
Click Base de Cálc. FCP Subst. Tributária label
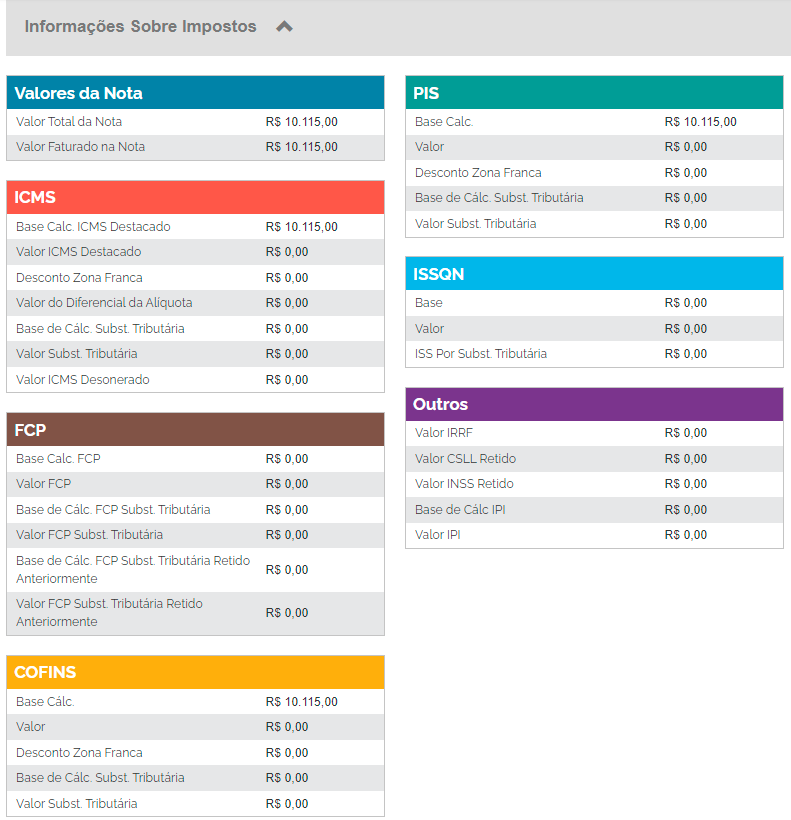pyautogui.click(x=113, y=509)
